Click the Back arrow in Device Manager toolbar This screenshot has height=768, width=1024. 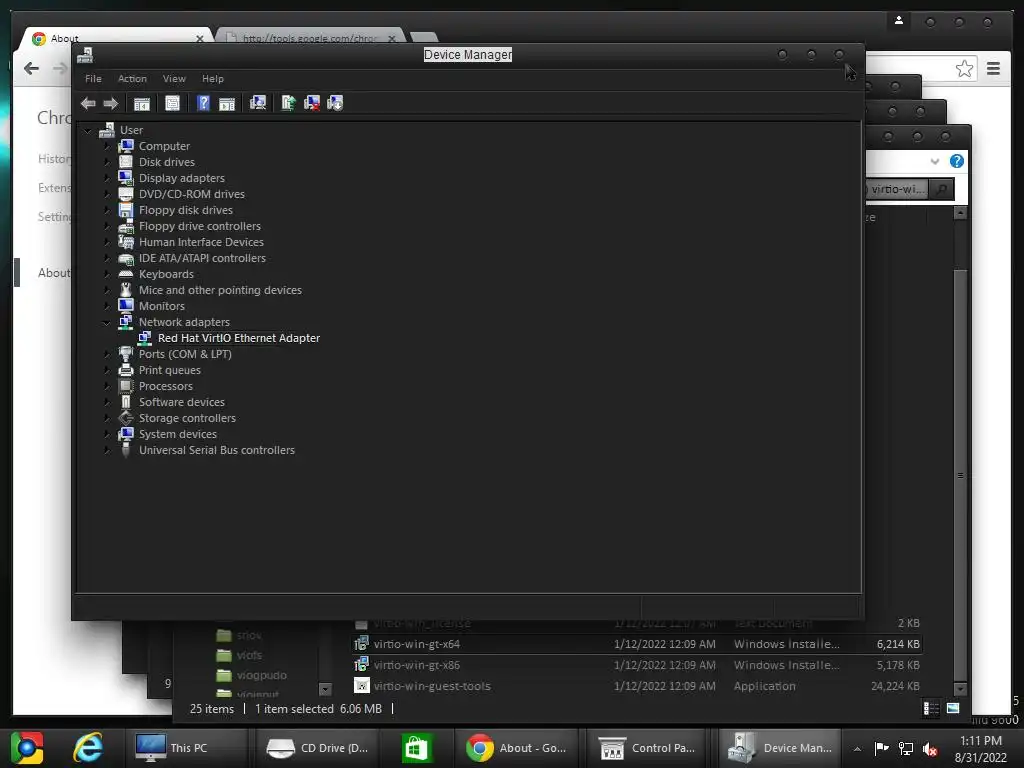pyautogui.click(x=88, y=103)
